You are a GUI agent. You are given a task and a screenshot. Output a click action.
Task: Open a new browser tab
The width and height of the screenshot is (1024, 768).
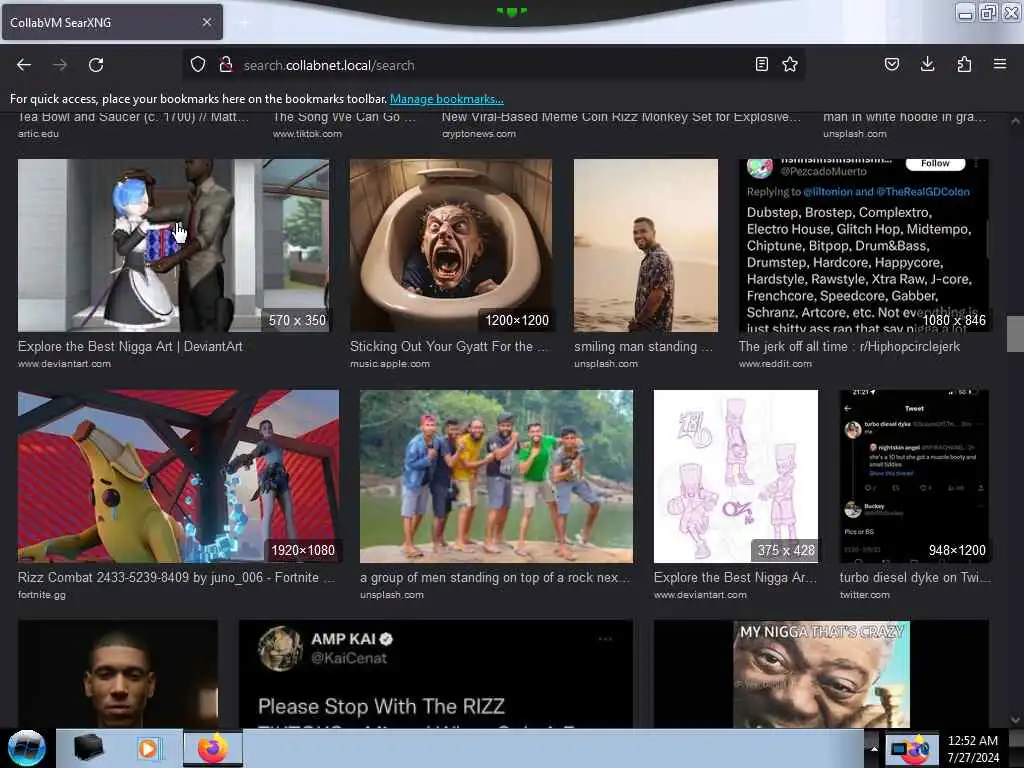244,23
